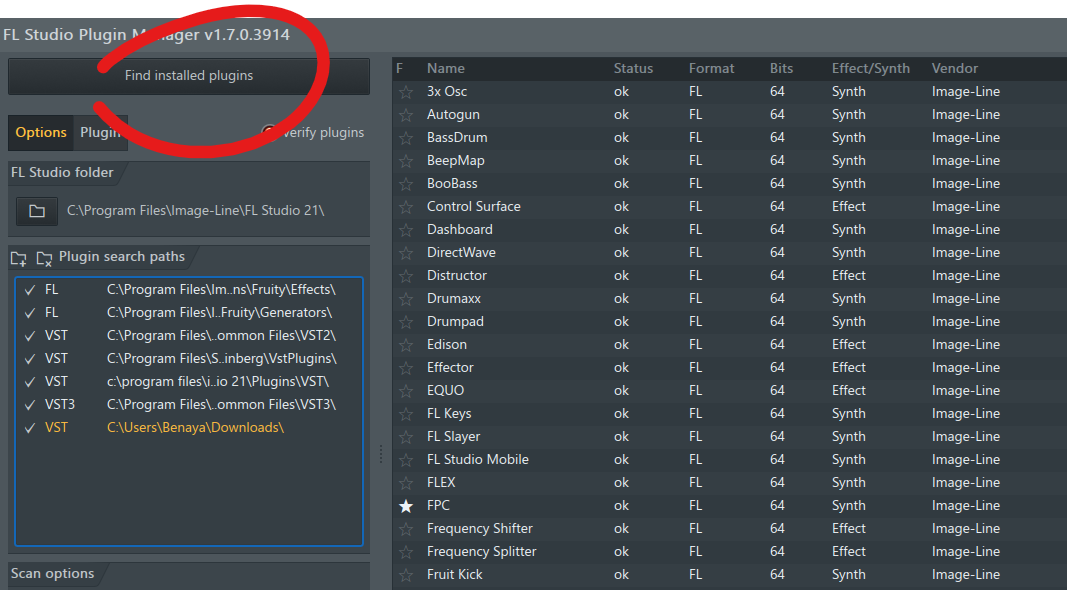This screenshot has height=590, width=1067.
Task: Click the FL Studio folder section header
Action: tap(62, 173)
